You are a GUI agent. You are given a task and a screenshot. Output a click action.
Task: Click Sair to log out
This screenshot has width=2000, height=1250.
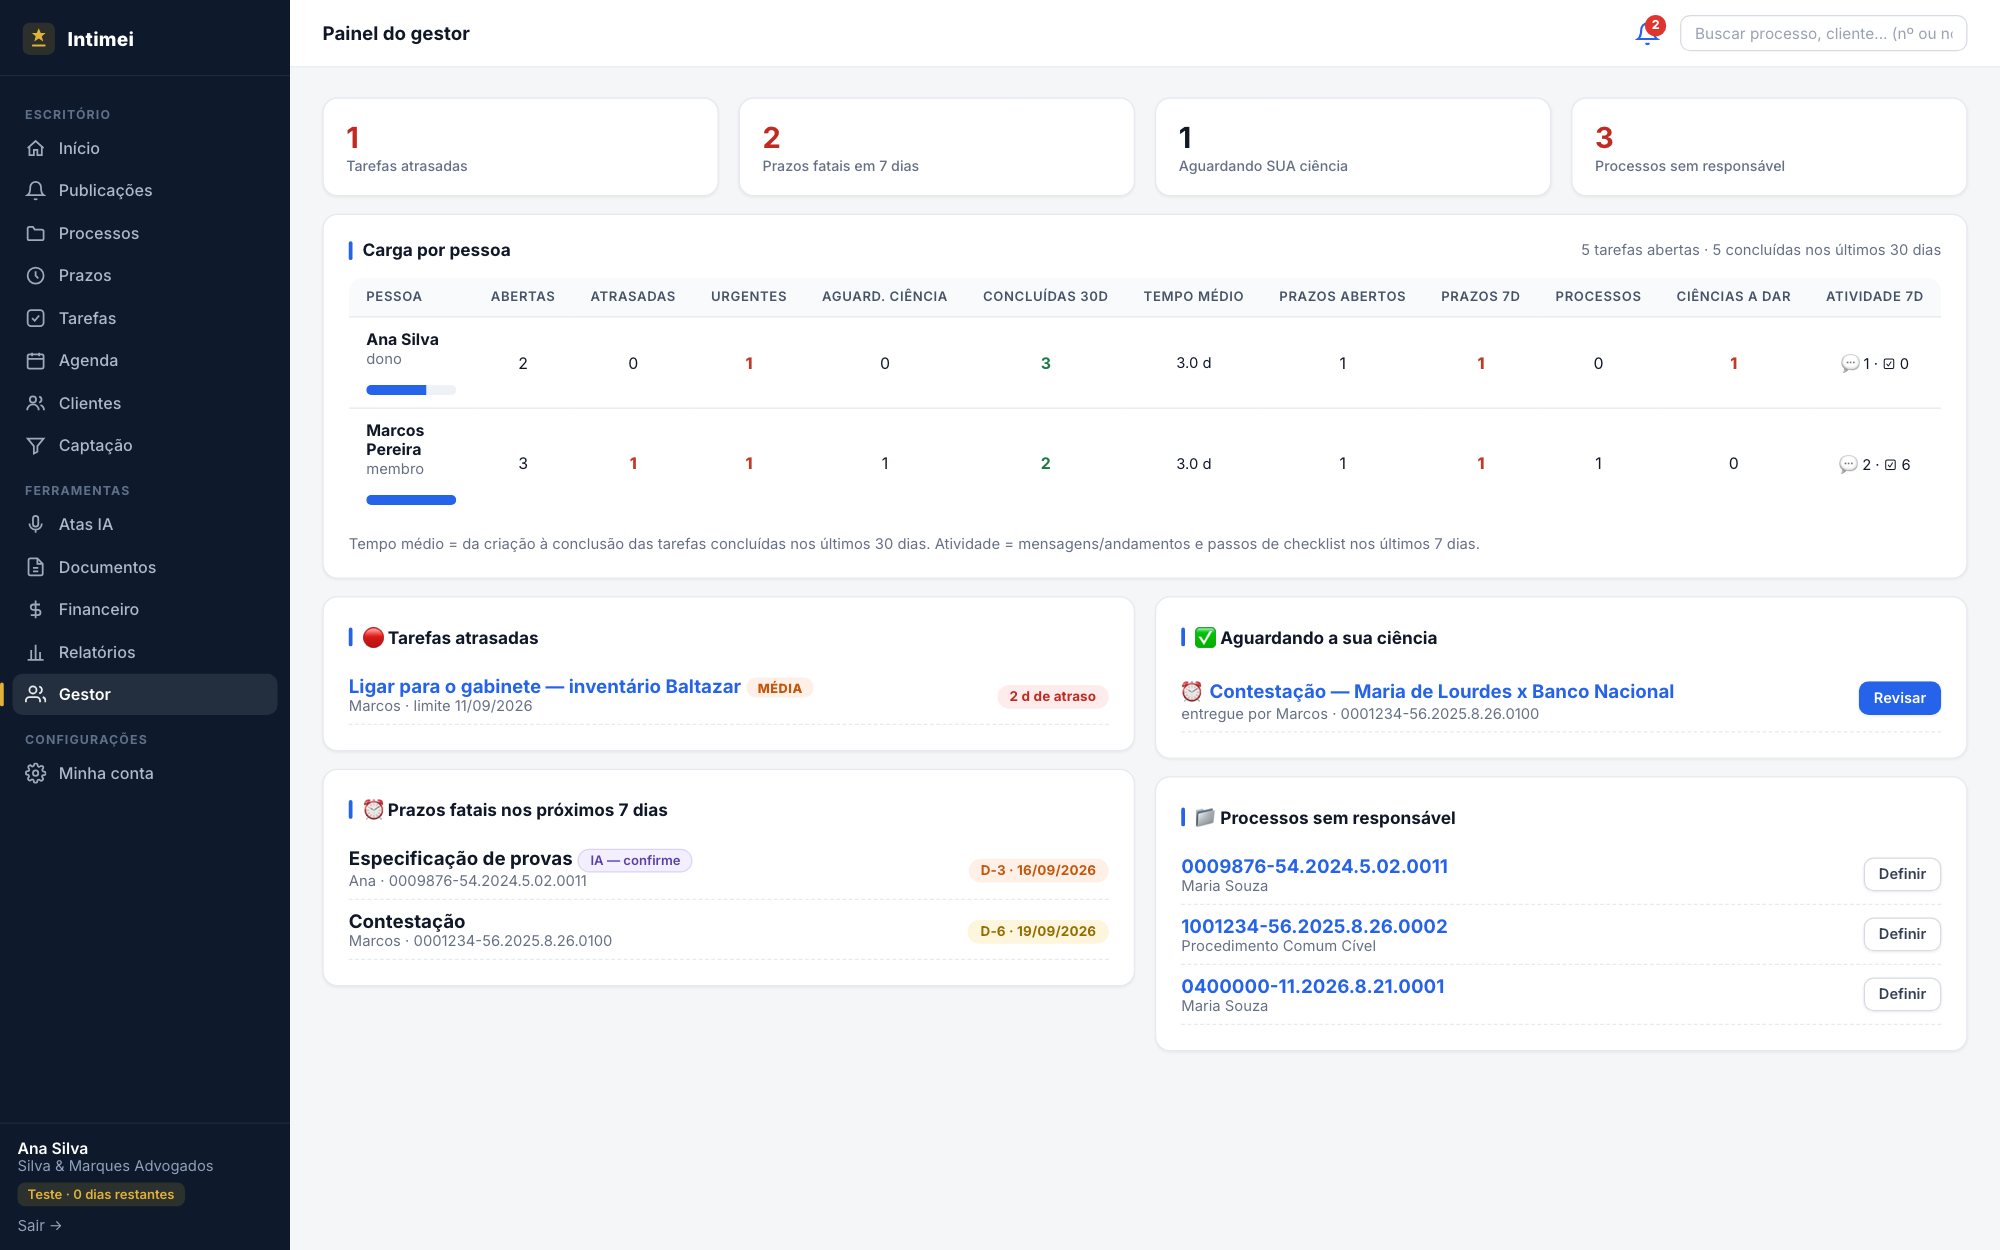click(40, 1225)
